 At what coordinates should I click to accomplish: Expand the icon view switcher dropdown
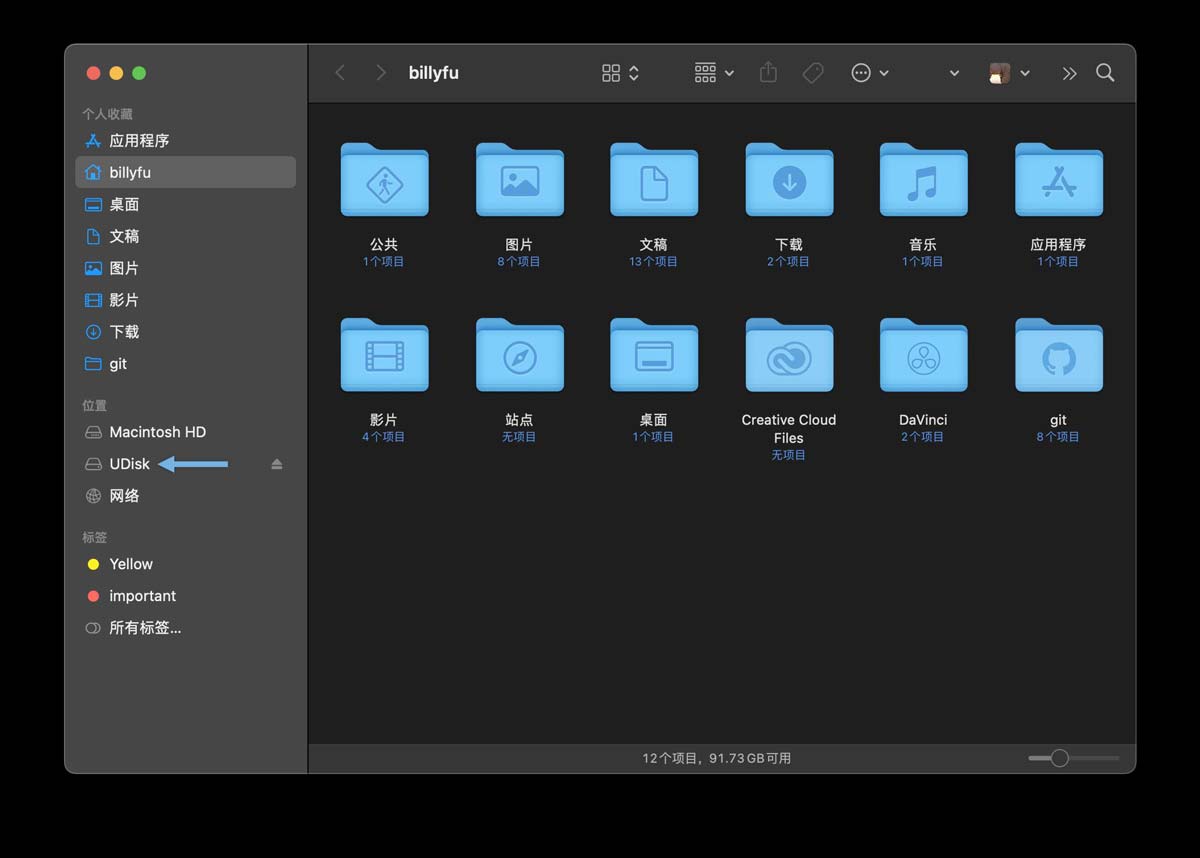pos(620,73)
